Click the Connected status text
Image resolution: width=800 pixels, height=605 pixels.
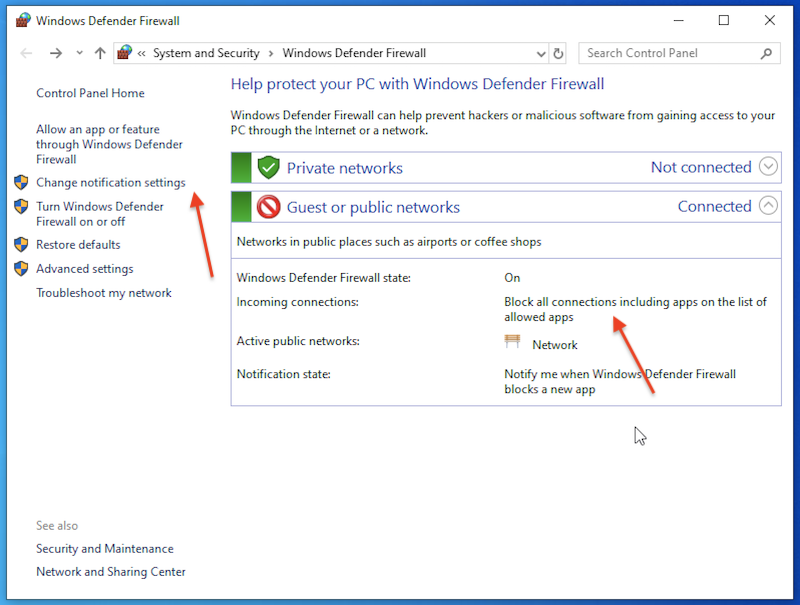pos(714,206)
